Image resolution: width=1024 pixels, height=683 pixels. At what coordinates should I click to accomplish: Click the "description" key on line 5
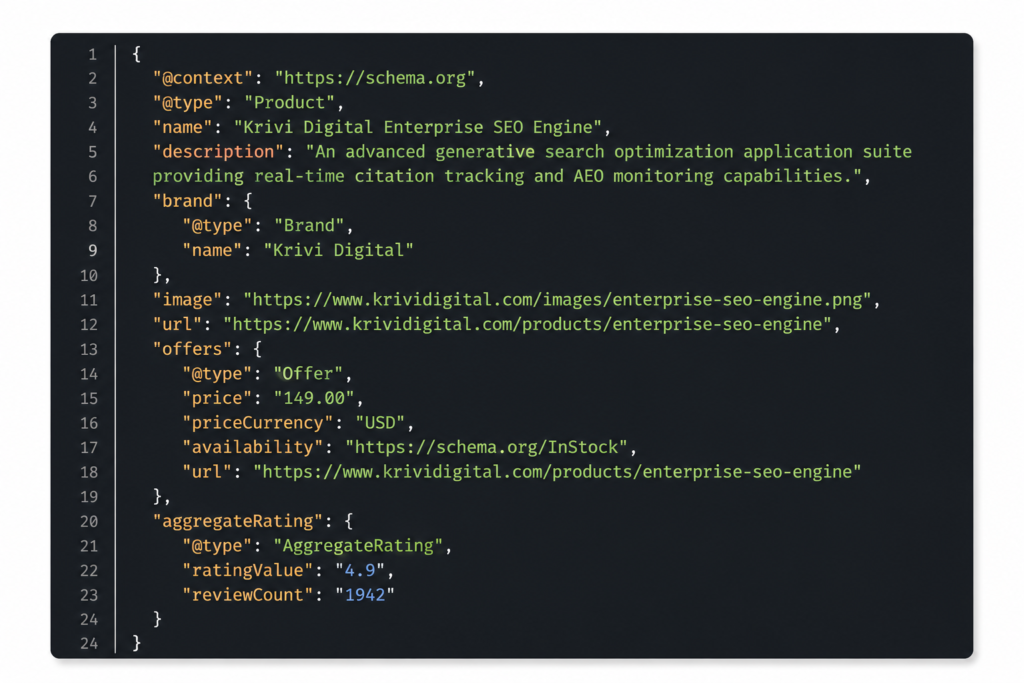[x=218, y=152]
